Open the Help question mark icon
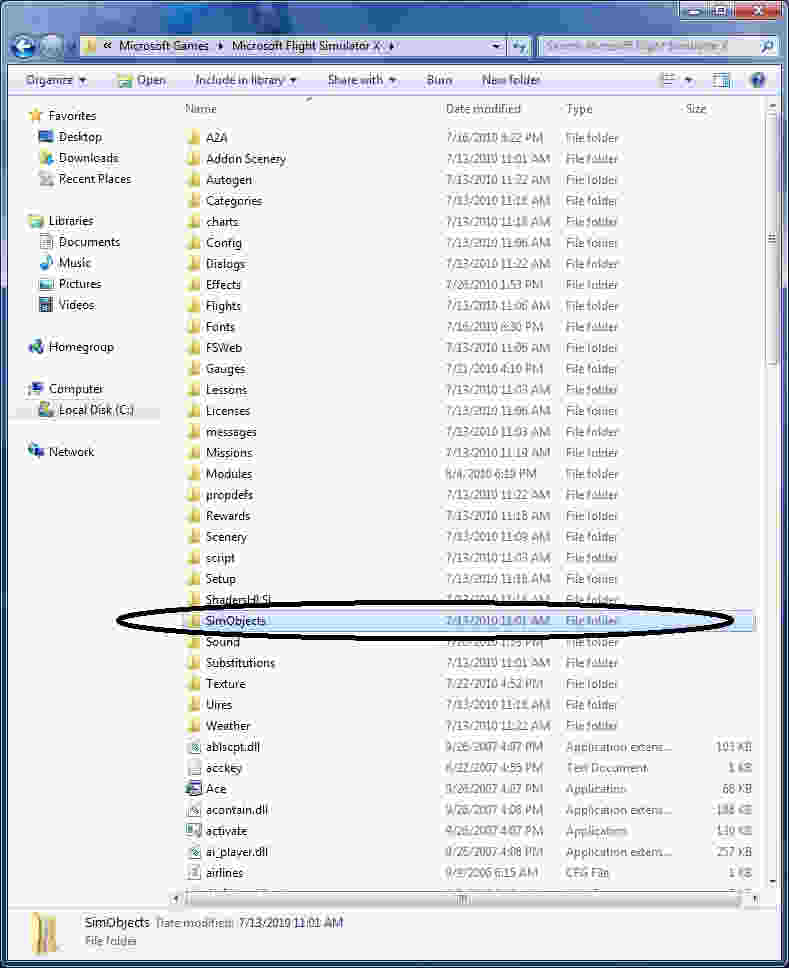Screen dimensions: 789x968 (x=758, y=80)
